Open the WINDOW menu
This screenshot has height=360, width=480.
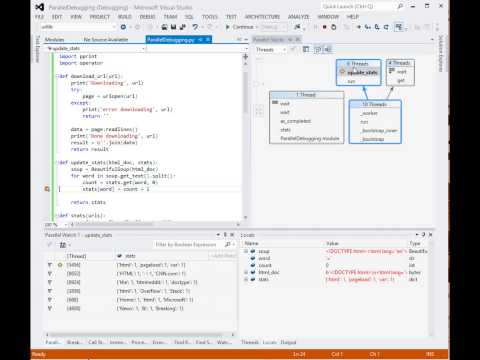coord(328,17)
